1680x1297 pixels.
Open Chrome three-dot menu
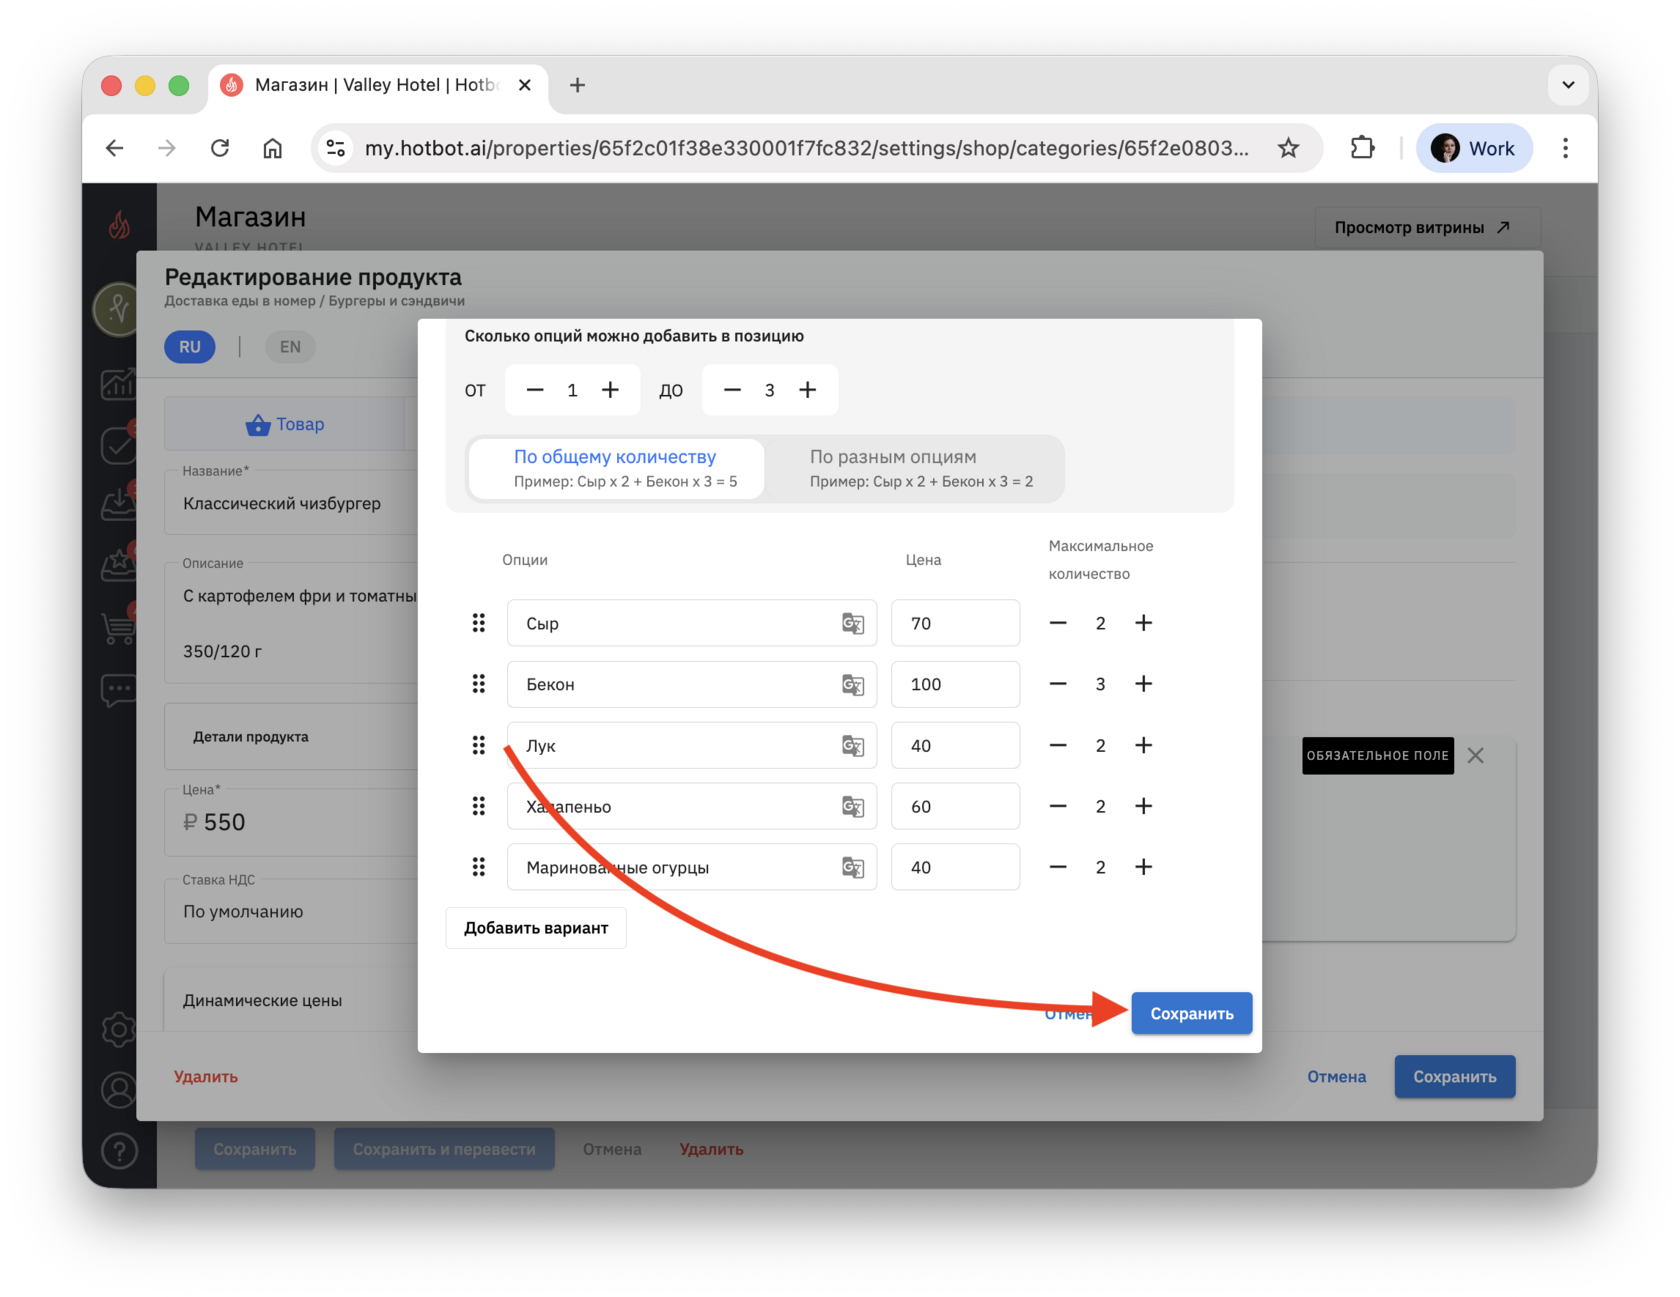[1565, 148]
